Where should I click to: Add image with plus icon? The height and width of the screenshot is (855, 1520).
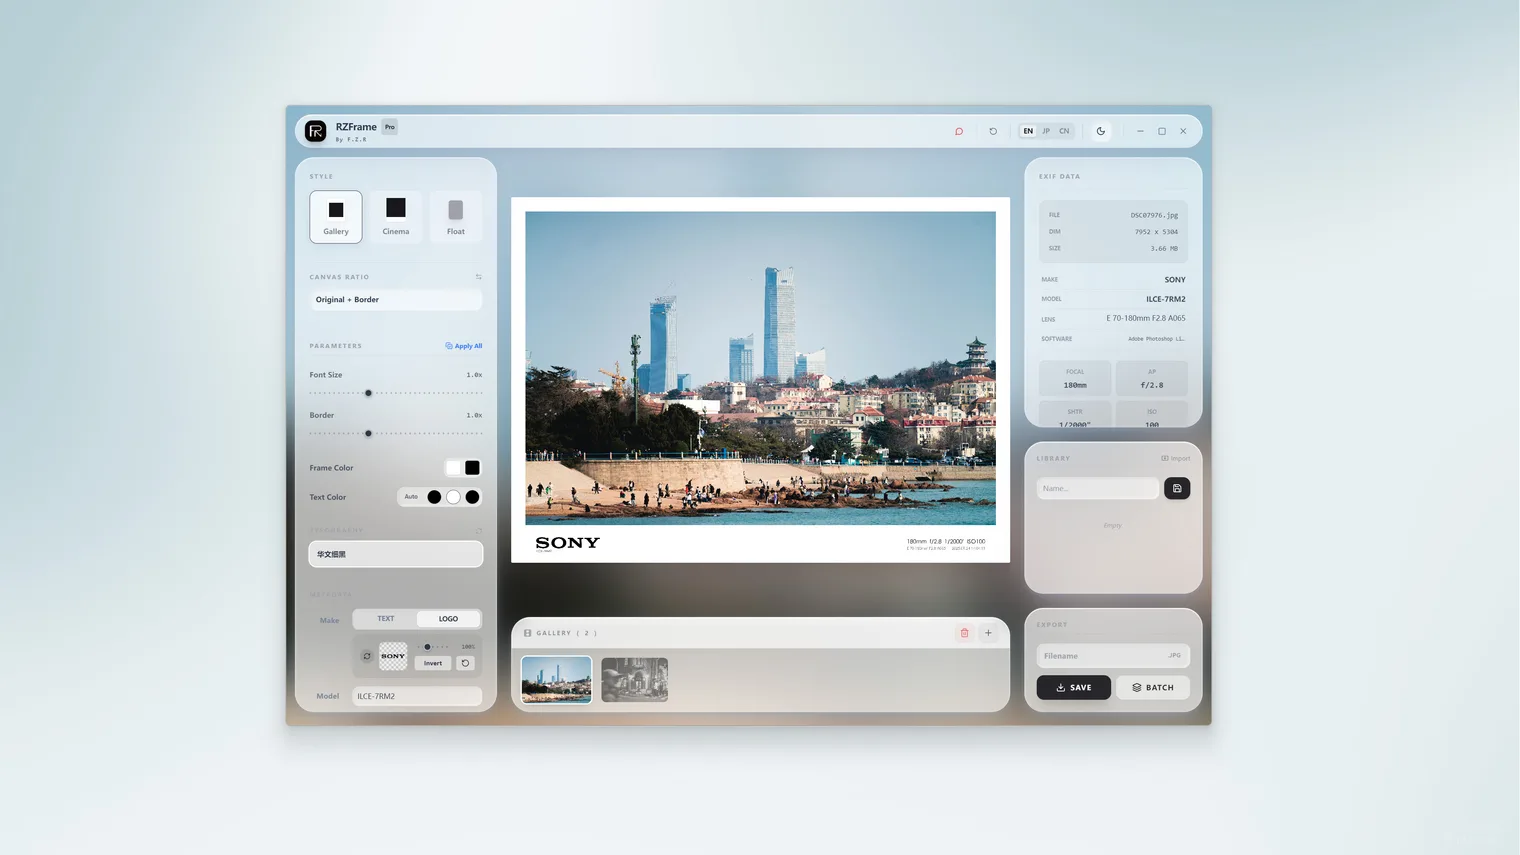pos(988,633)
